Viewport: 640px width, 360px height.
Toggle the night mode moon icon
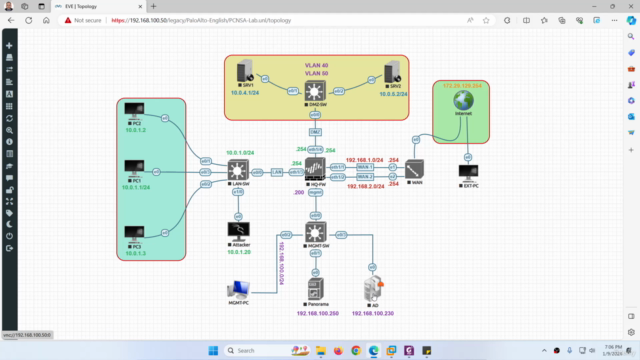click(9, 224)
